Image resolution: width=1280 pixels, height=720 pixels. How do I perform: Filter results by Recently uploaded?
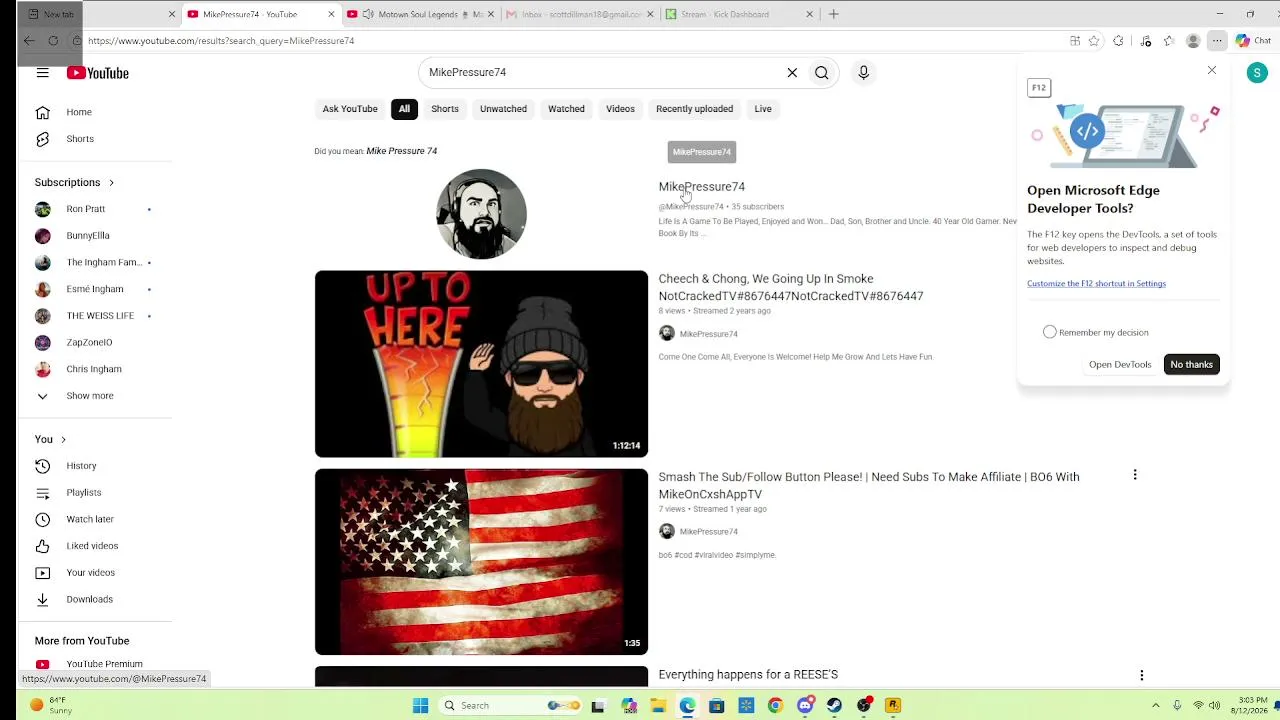(694, 109)
